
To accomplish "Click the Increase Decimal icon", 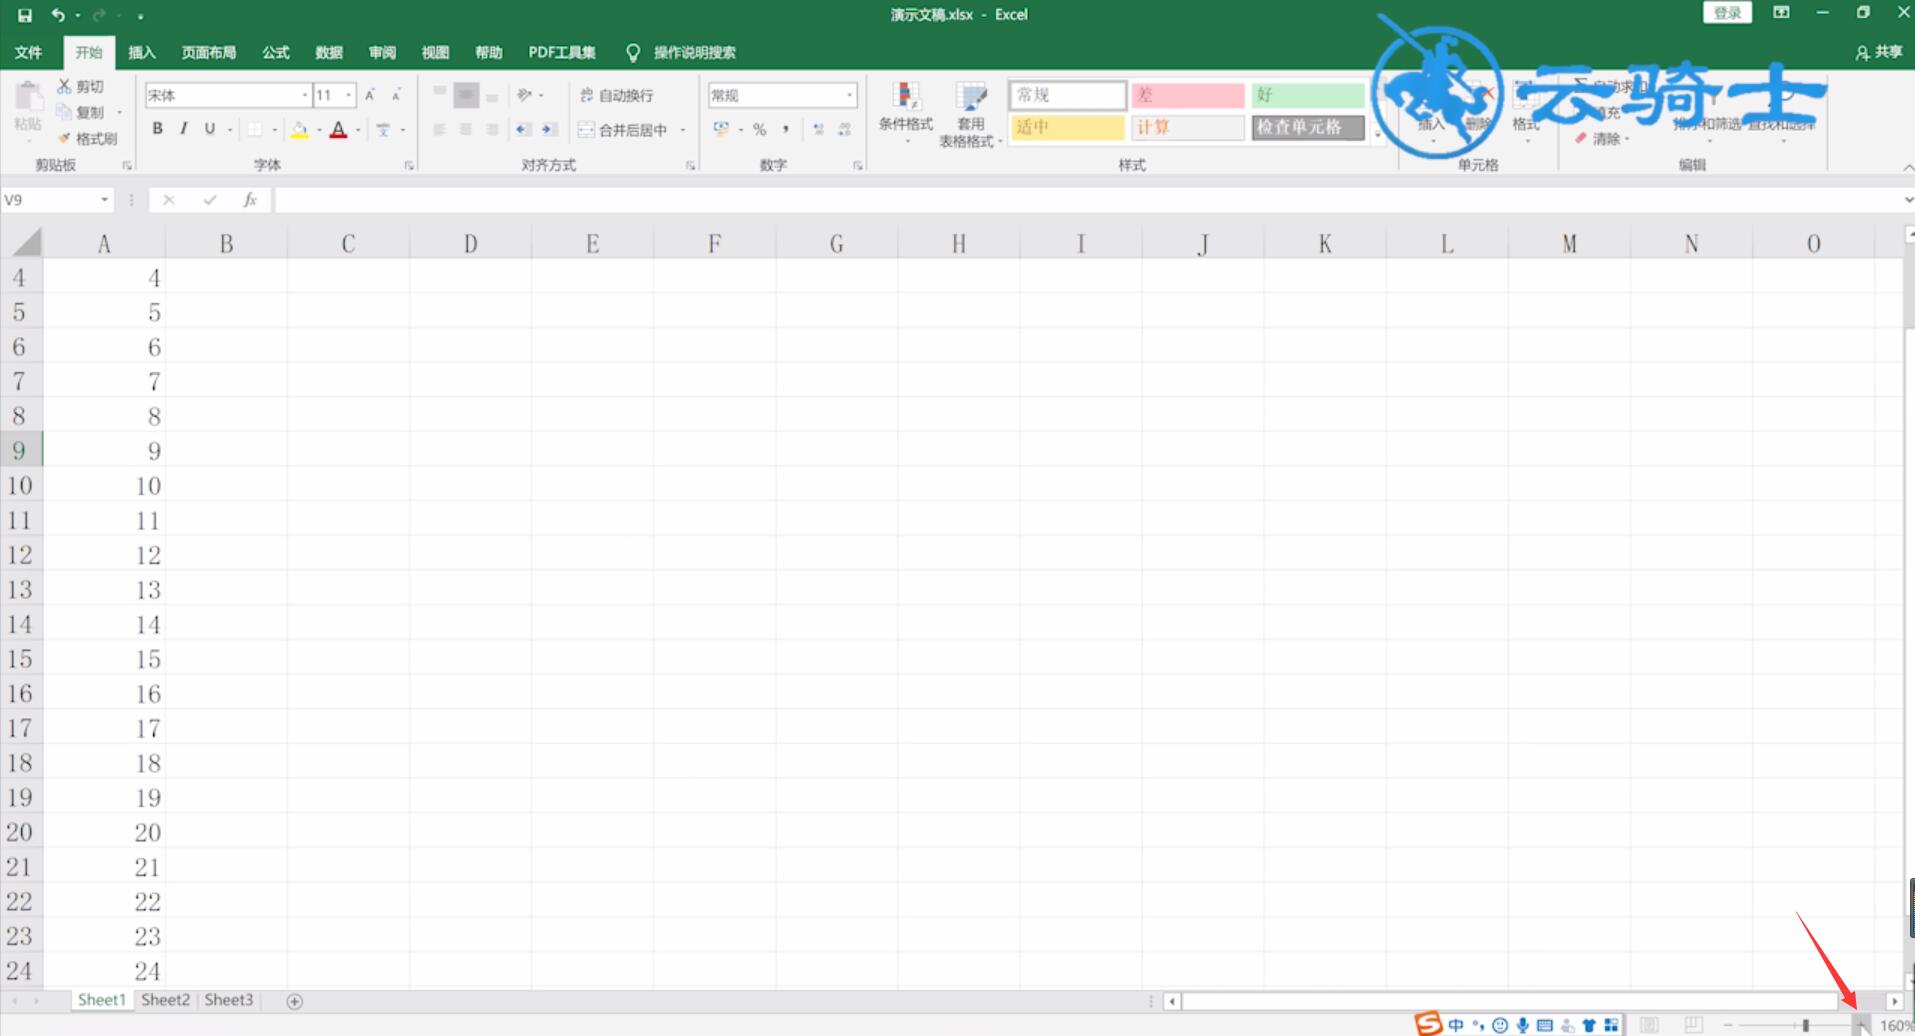I will pyautogui.click(x=819, y=129).
